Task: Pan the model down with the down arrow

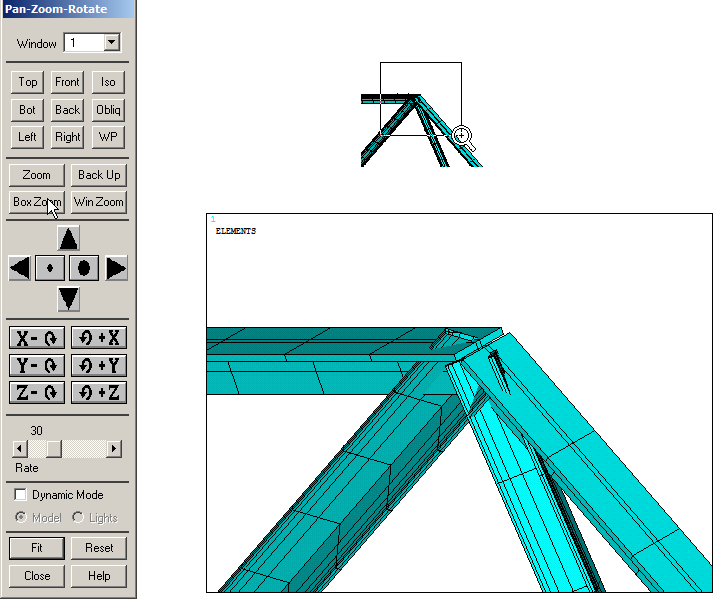Action: click(x=69, y=299)
